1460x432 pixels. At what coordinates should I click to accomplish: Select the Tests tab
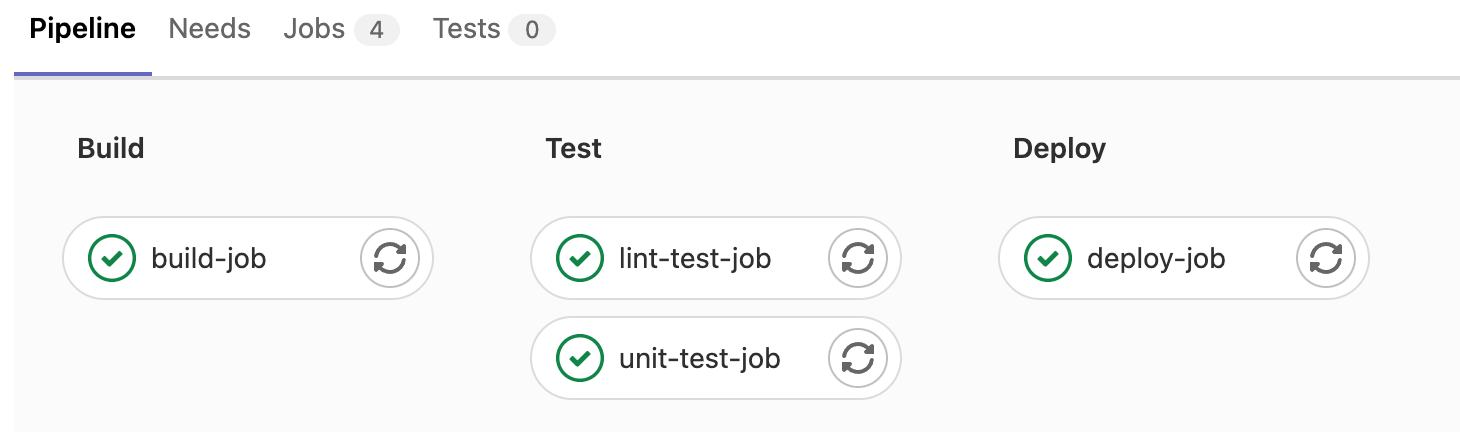click(x=466, y=29)
